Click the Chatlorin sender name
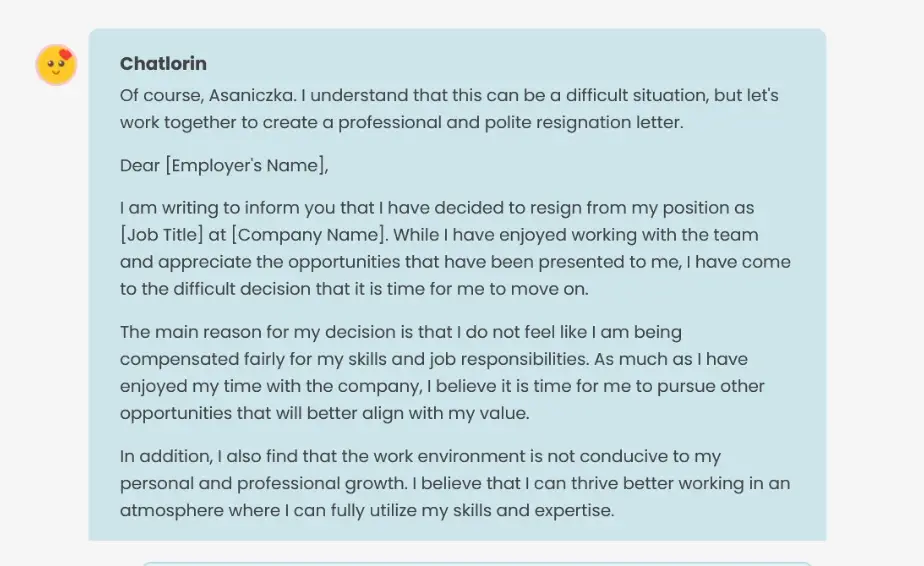 point(163,64)
